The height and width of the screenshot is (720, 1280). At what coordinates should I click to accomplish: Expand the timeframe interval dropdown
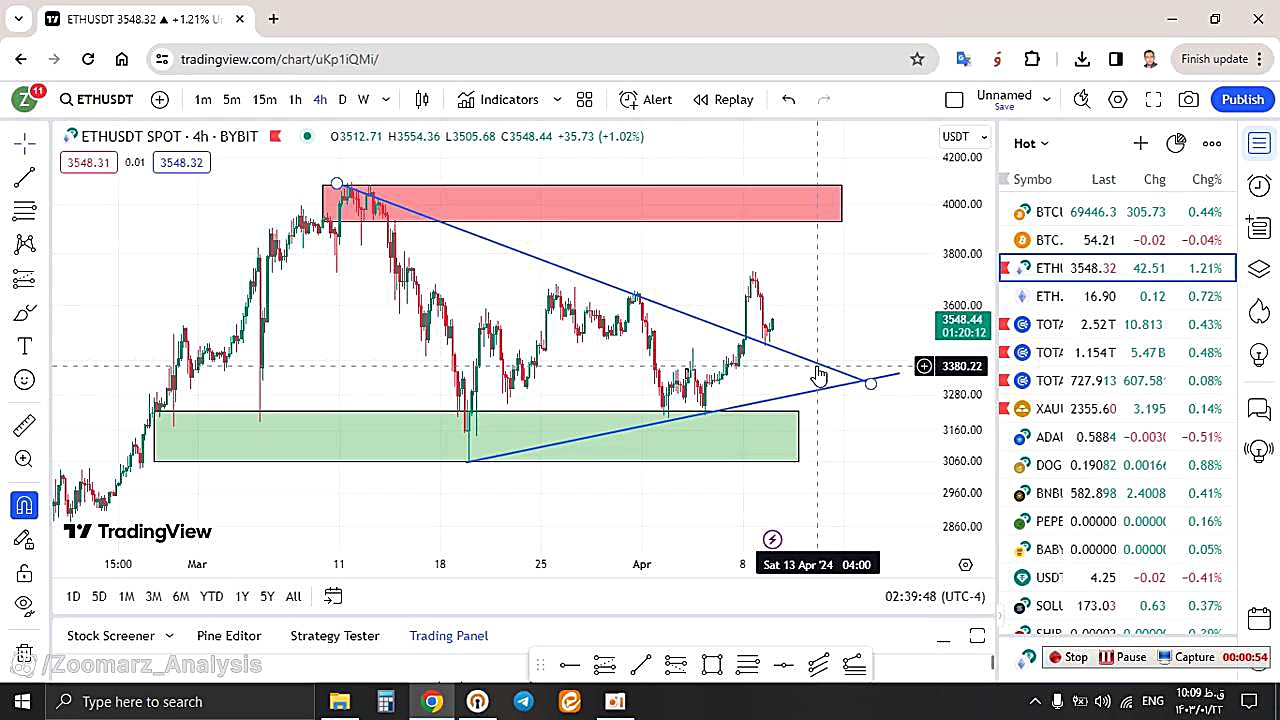pos(386,99)
